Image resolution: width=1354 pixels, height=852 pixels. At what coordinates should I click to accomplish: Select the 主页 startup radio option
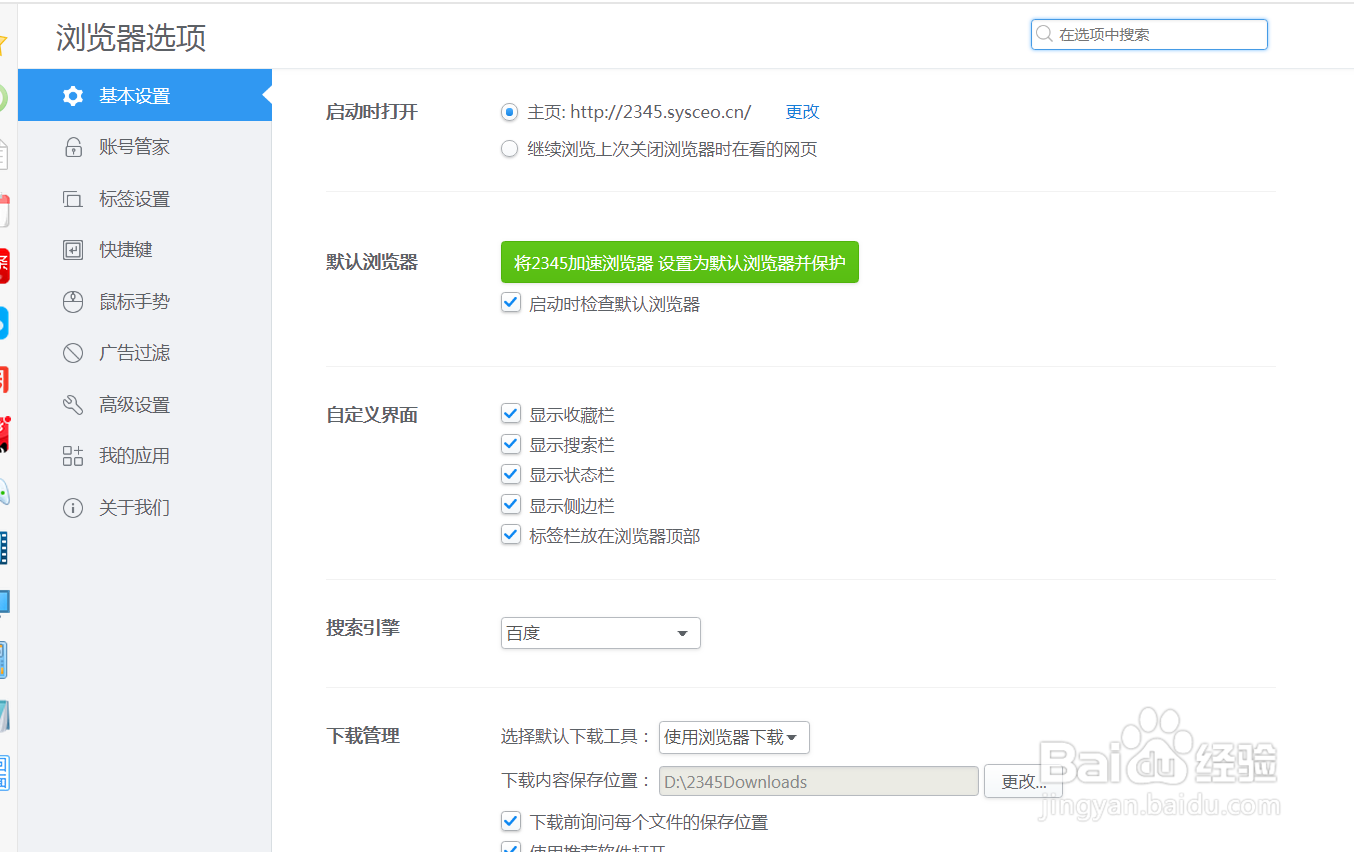coord(510,112)
